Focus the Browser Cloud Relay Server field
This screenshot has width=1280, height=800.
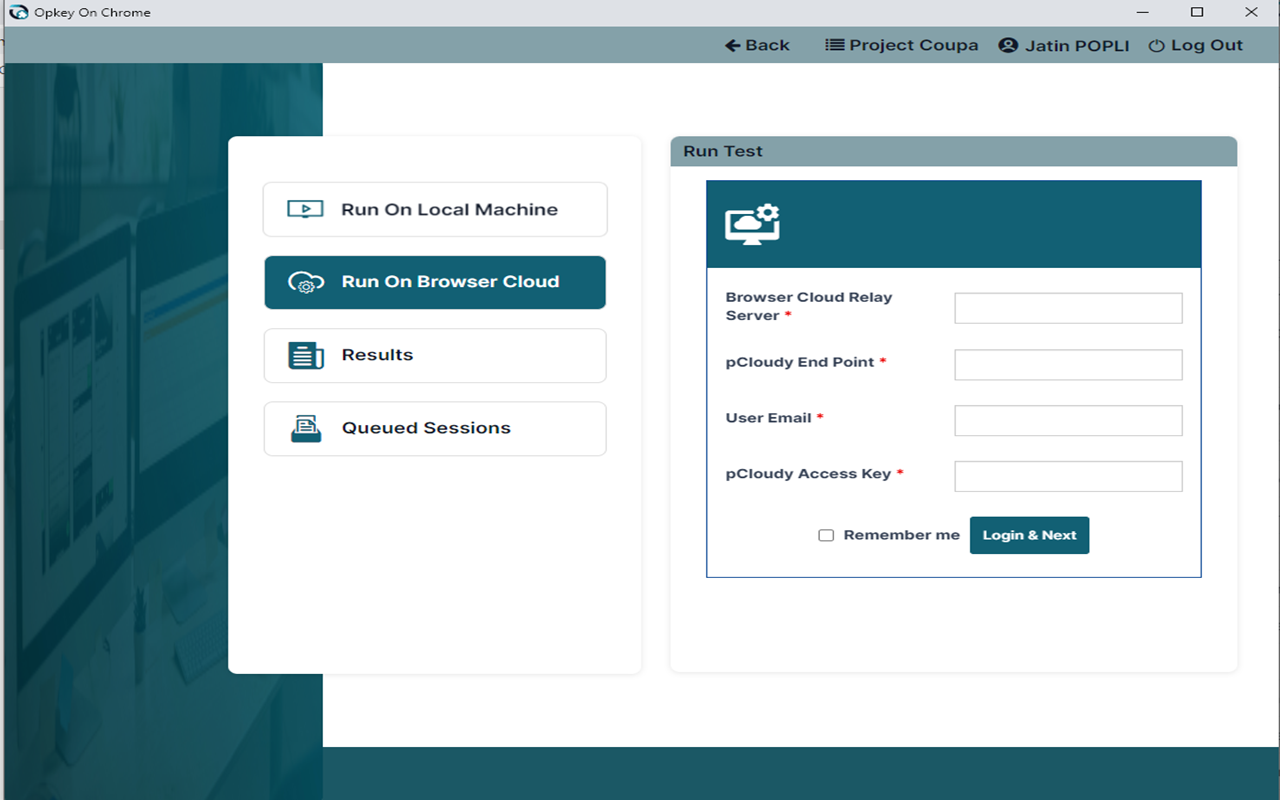1068,308
